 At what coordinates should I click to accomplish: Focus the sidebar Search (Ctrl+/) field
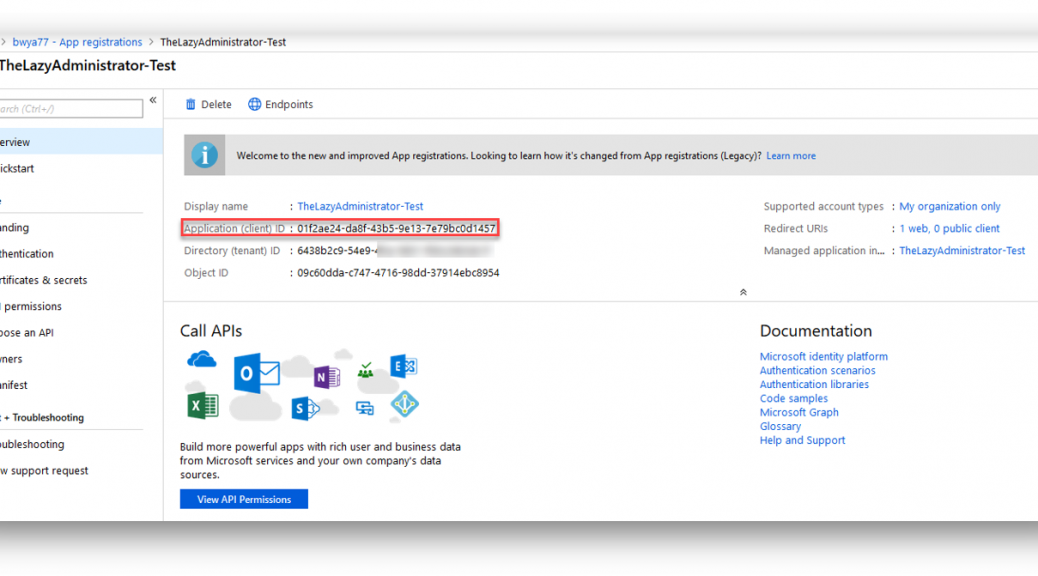pyautogui.click(x=71, y=109)
